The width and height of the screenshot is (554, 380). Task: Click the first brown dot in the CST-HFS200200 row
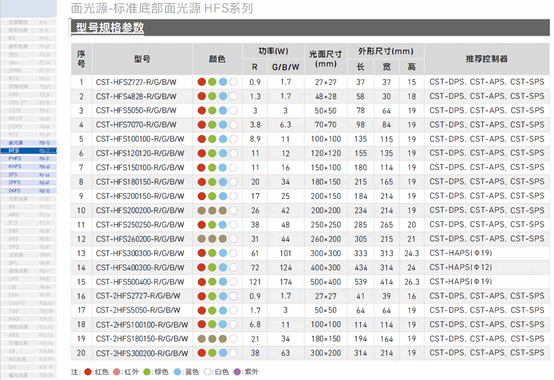[x=201, y=210]
